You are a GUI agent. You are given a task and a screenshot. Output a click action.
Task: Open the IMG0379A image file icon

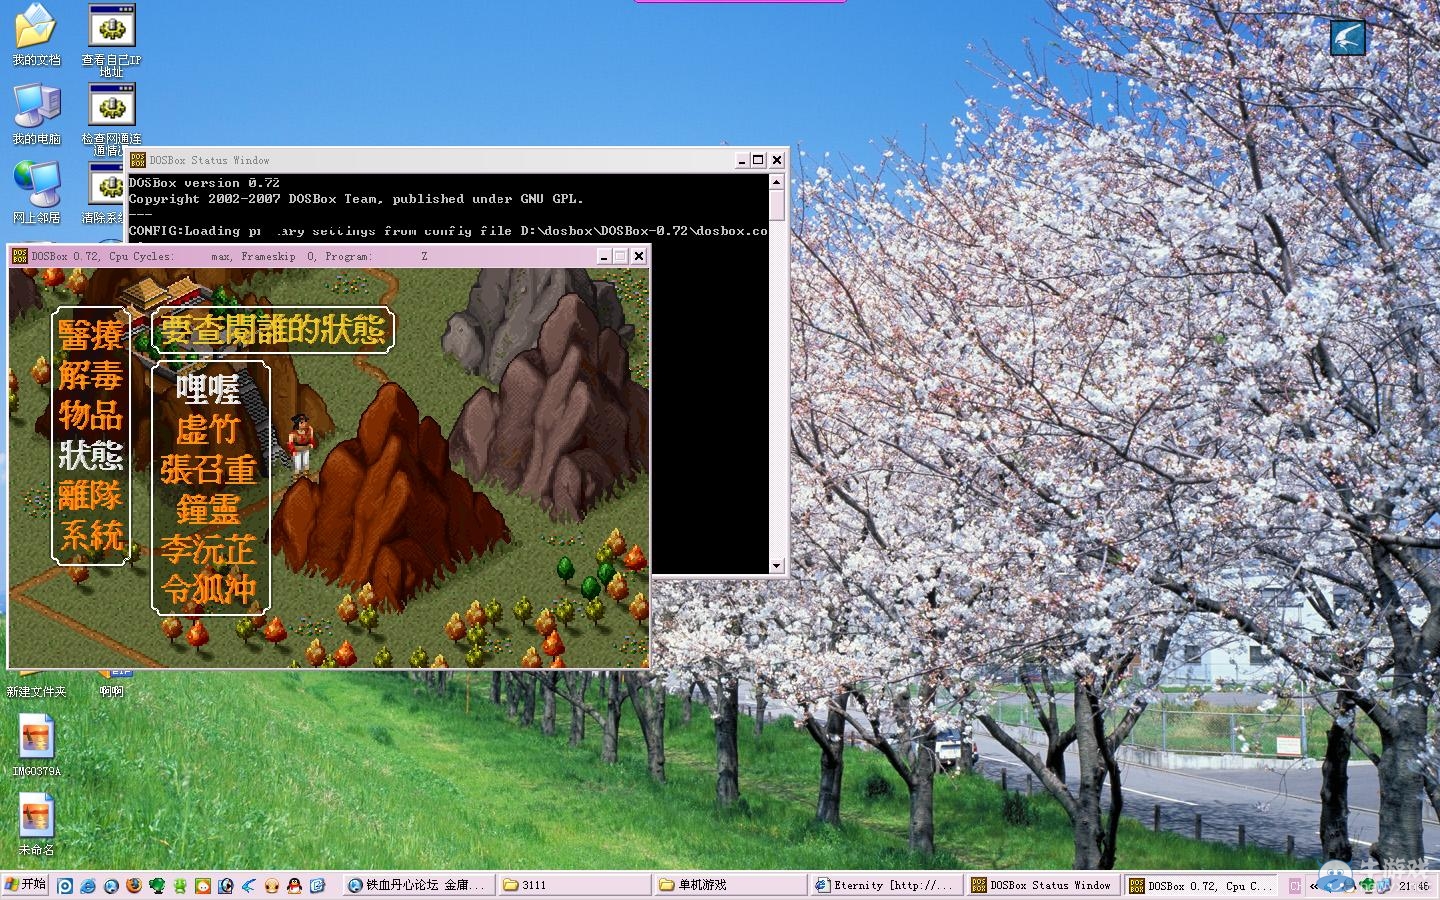tap(36, 744)
